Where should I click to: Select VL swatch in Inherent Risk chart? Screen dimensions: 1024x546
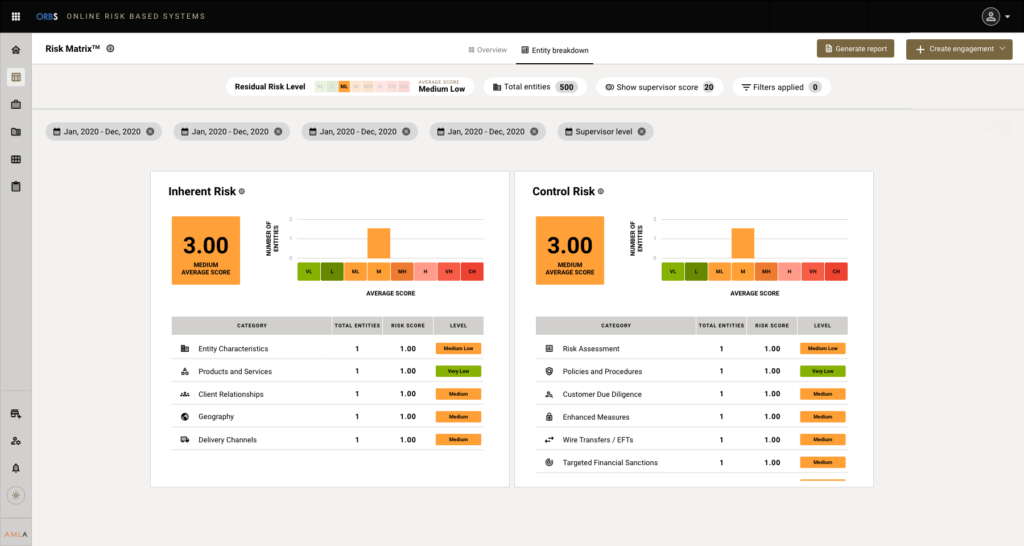click(x=309, y=272)
